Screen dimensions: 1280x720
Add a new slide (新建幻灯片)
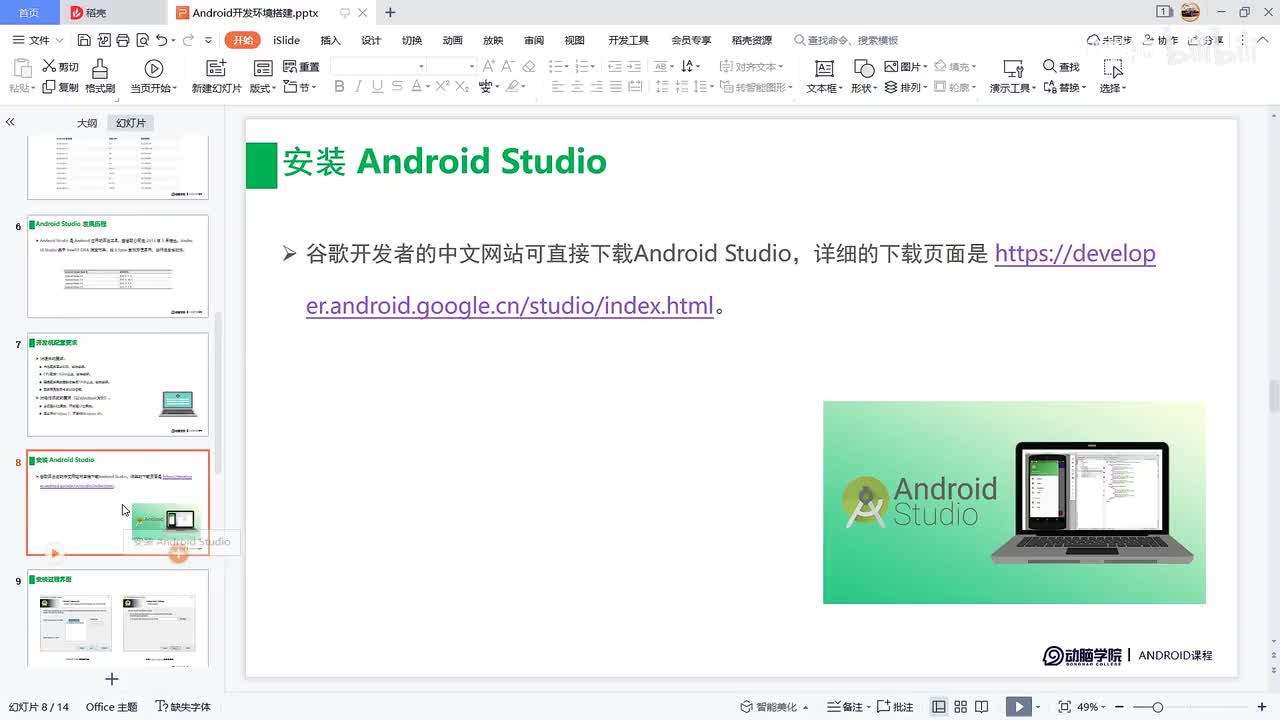click(x=216, y=76)
